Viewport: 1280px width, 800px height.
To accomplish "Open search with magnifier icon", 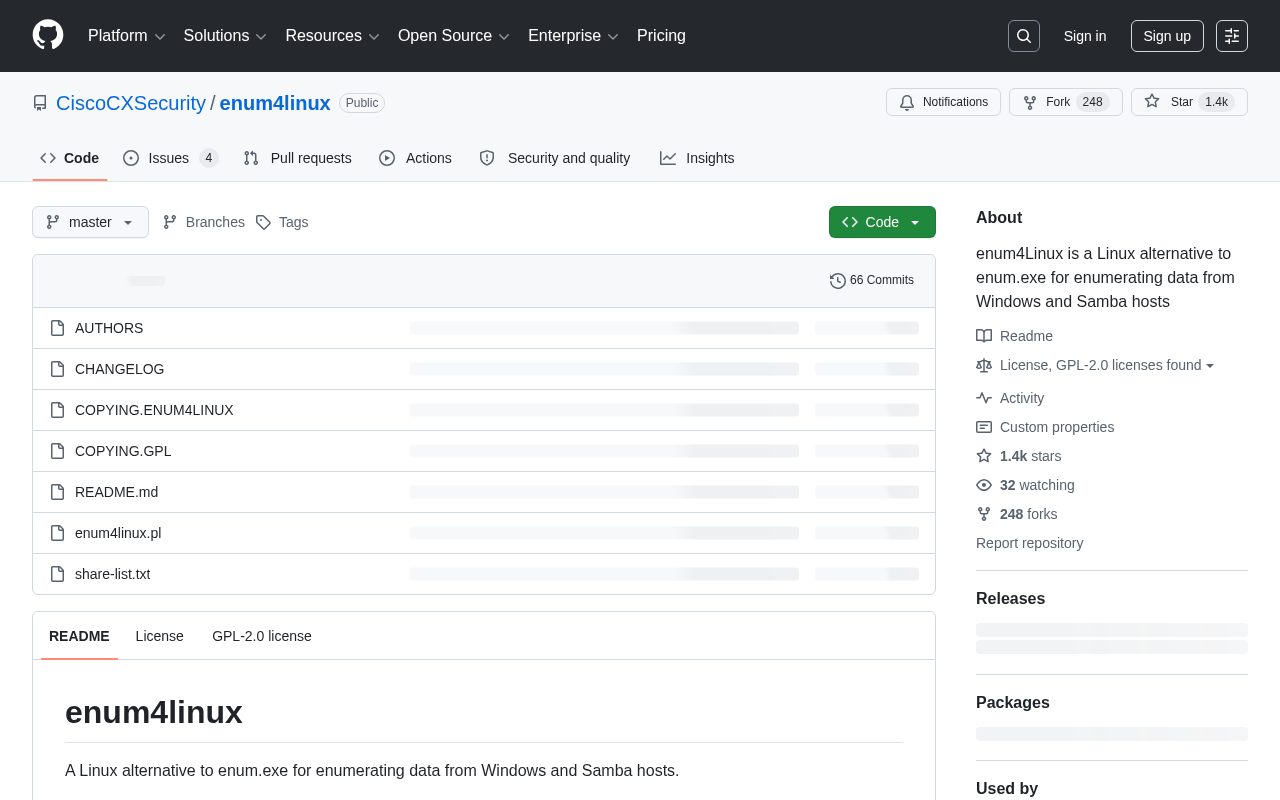I will point(1024,36).
